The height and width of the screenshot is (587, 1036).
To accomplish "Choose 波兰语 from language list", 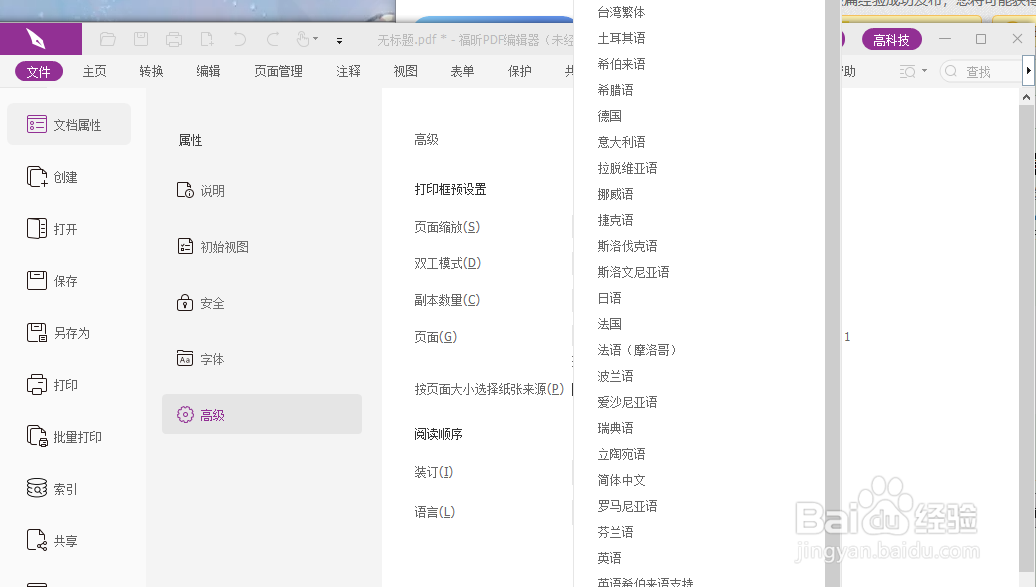I will pyautogui.click(x=615, y=376).
